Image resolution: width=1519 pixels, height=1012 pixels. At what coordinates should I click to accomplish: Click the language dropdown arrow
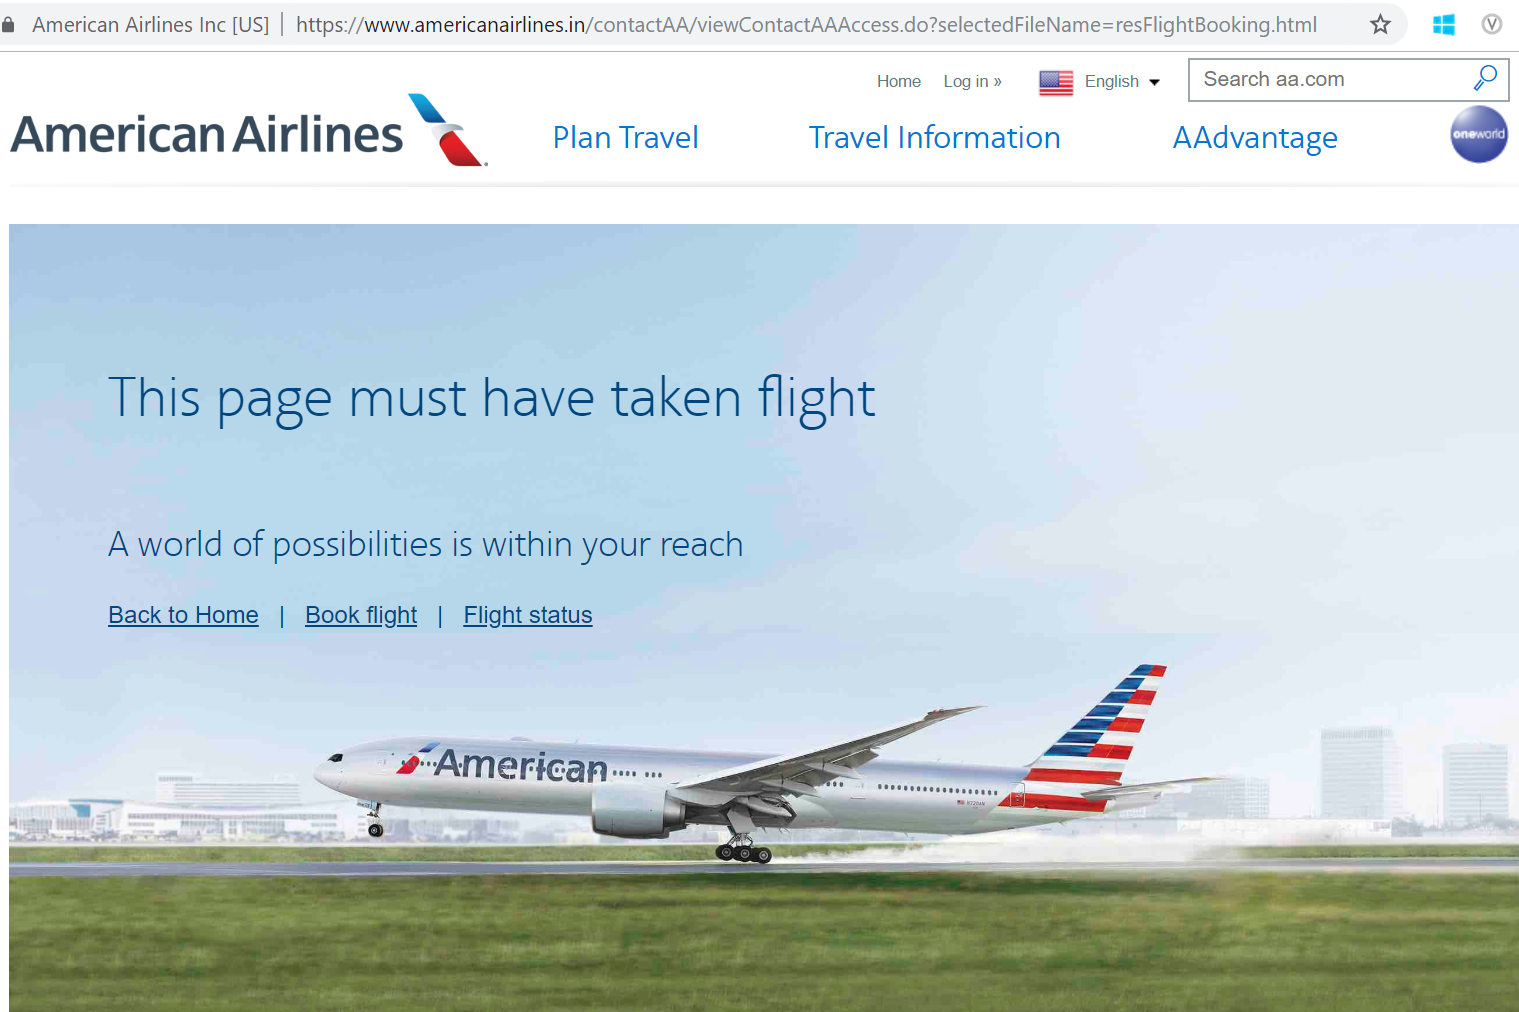[1154, 83]
